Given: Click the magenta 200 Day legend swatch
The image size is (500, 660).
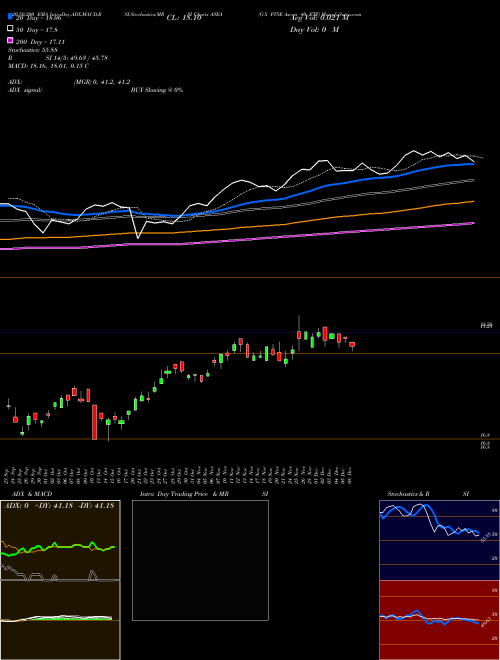Looking at the screenshot, I should tap(10, 40).
